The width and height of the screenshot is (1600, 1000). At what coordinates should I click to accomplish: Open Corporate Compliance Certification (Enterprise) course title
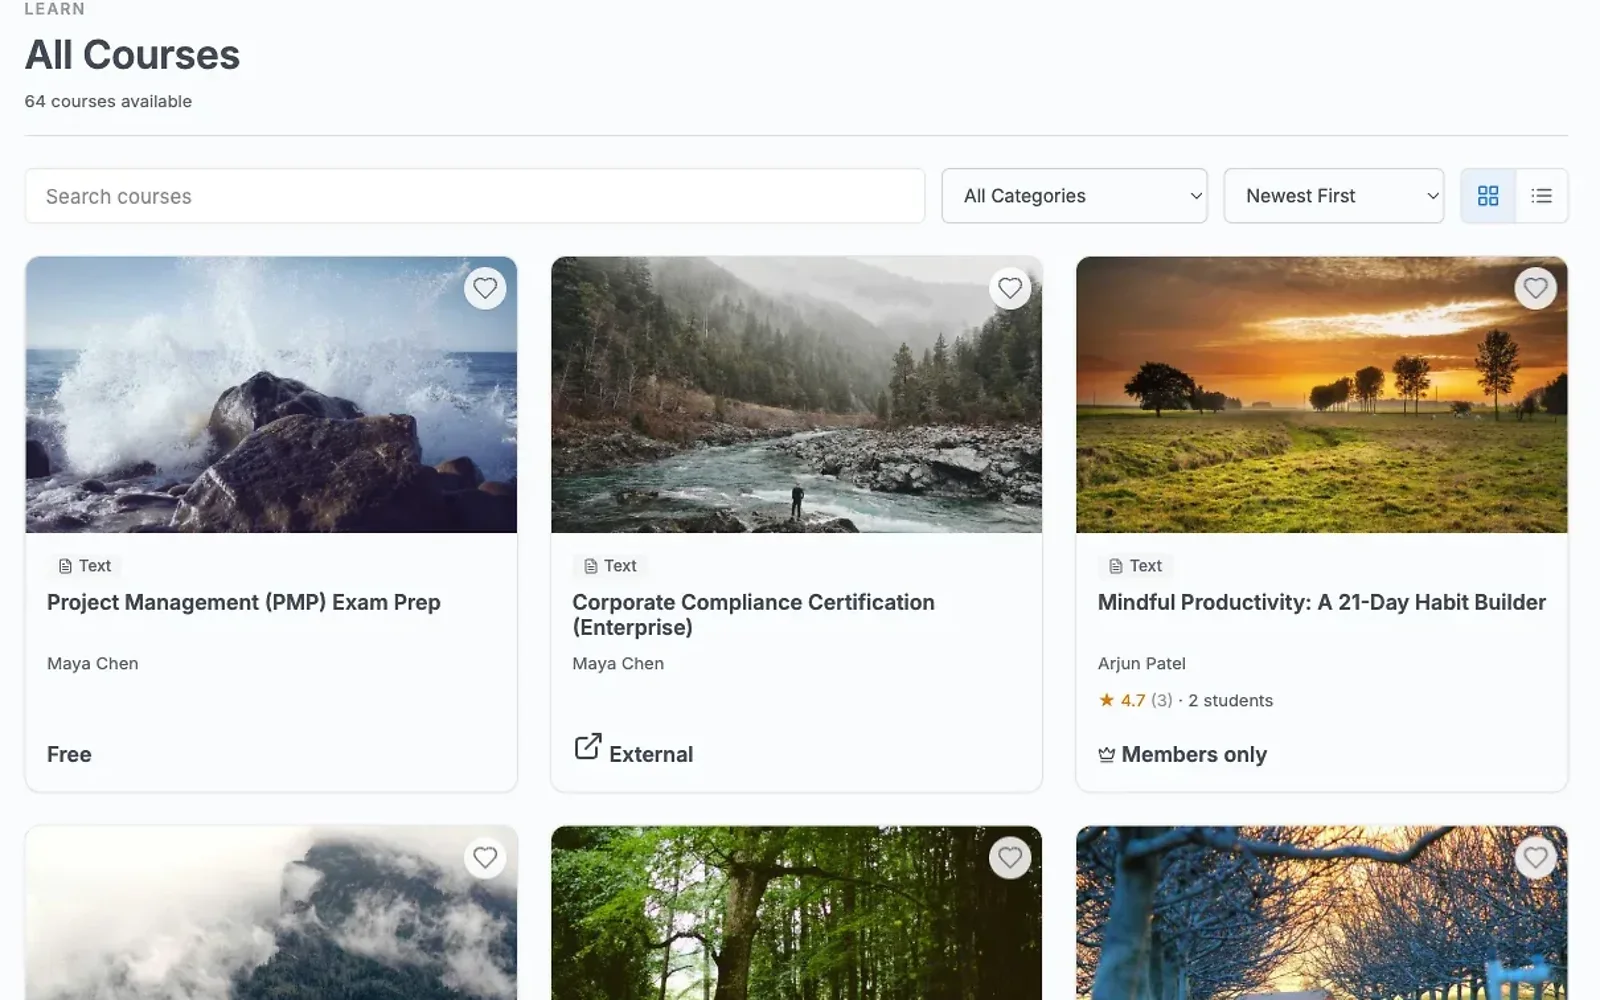(753, 614)
